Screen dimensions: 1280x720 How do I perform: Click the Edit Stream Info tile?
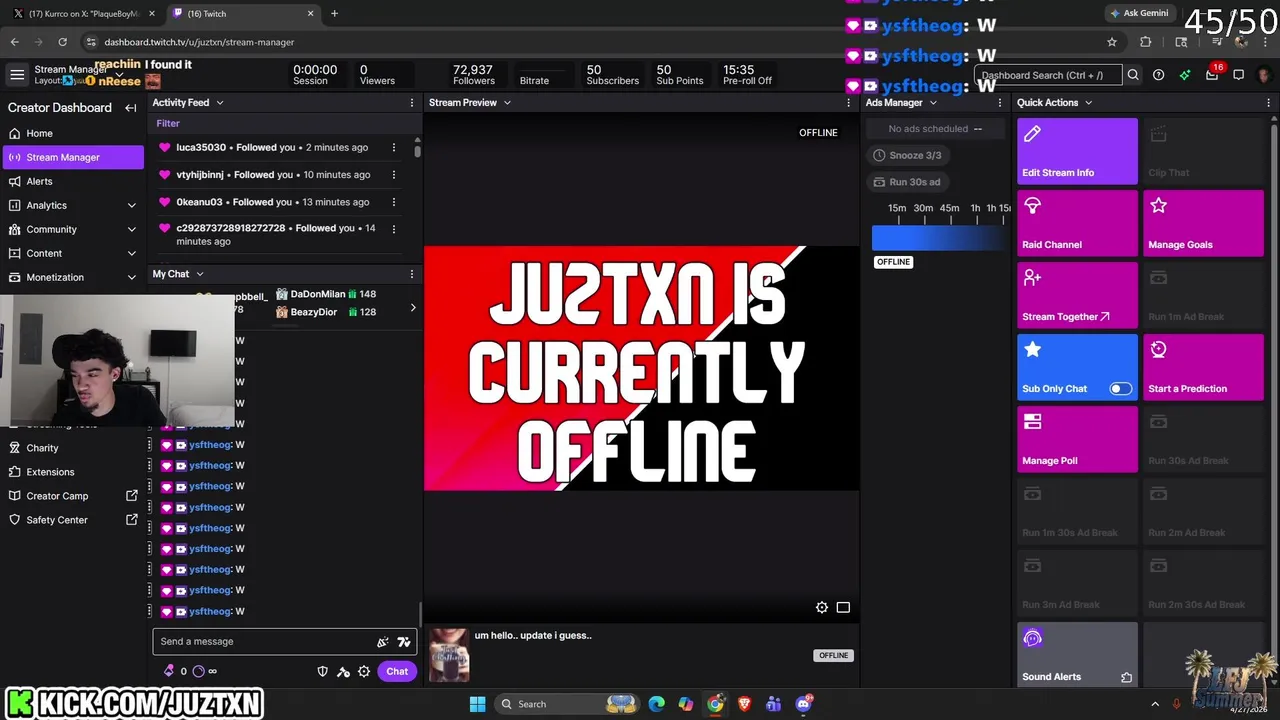coord(1077,151)
